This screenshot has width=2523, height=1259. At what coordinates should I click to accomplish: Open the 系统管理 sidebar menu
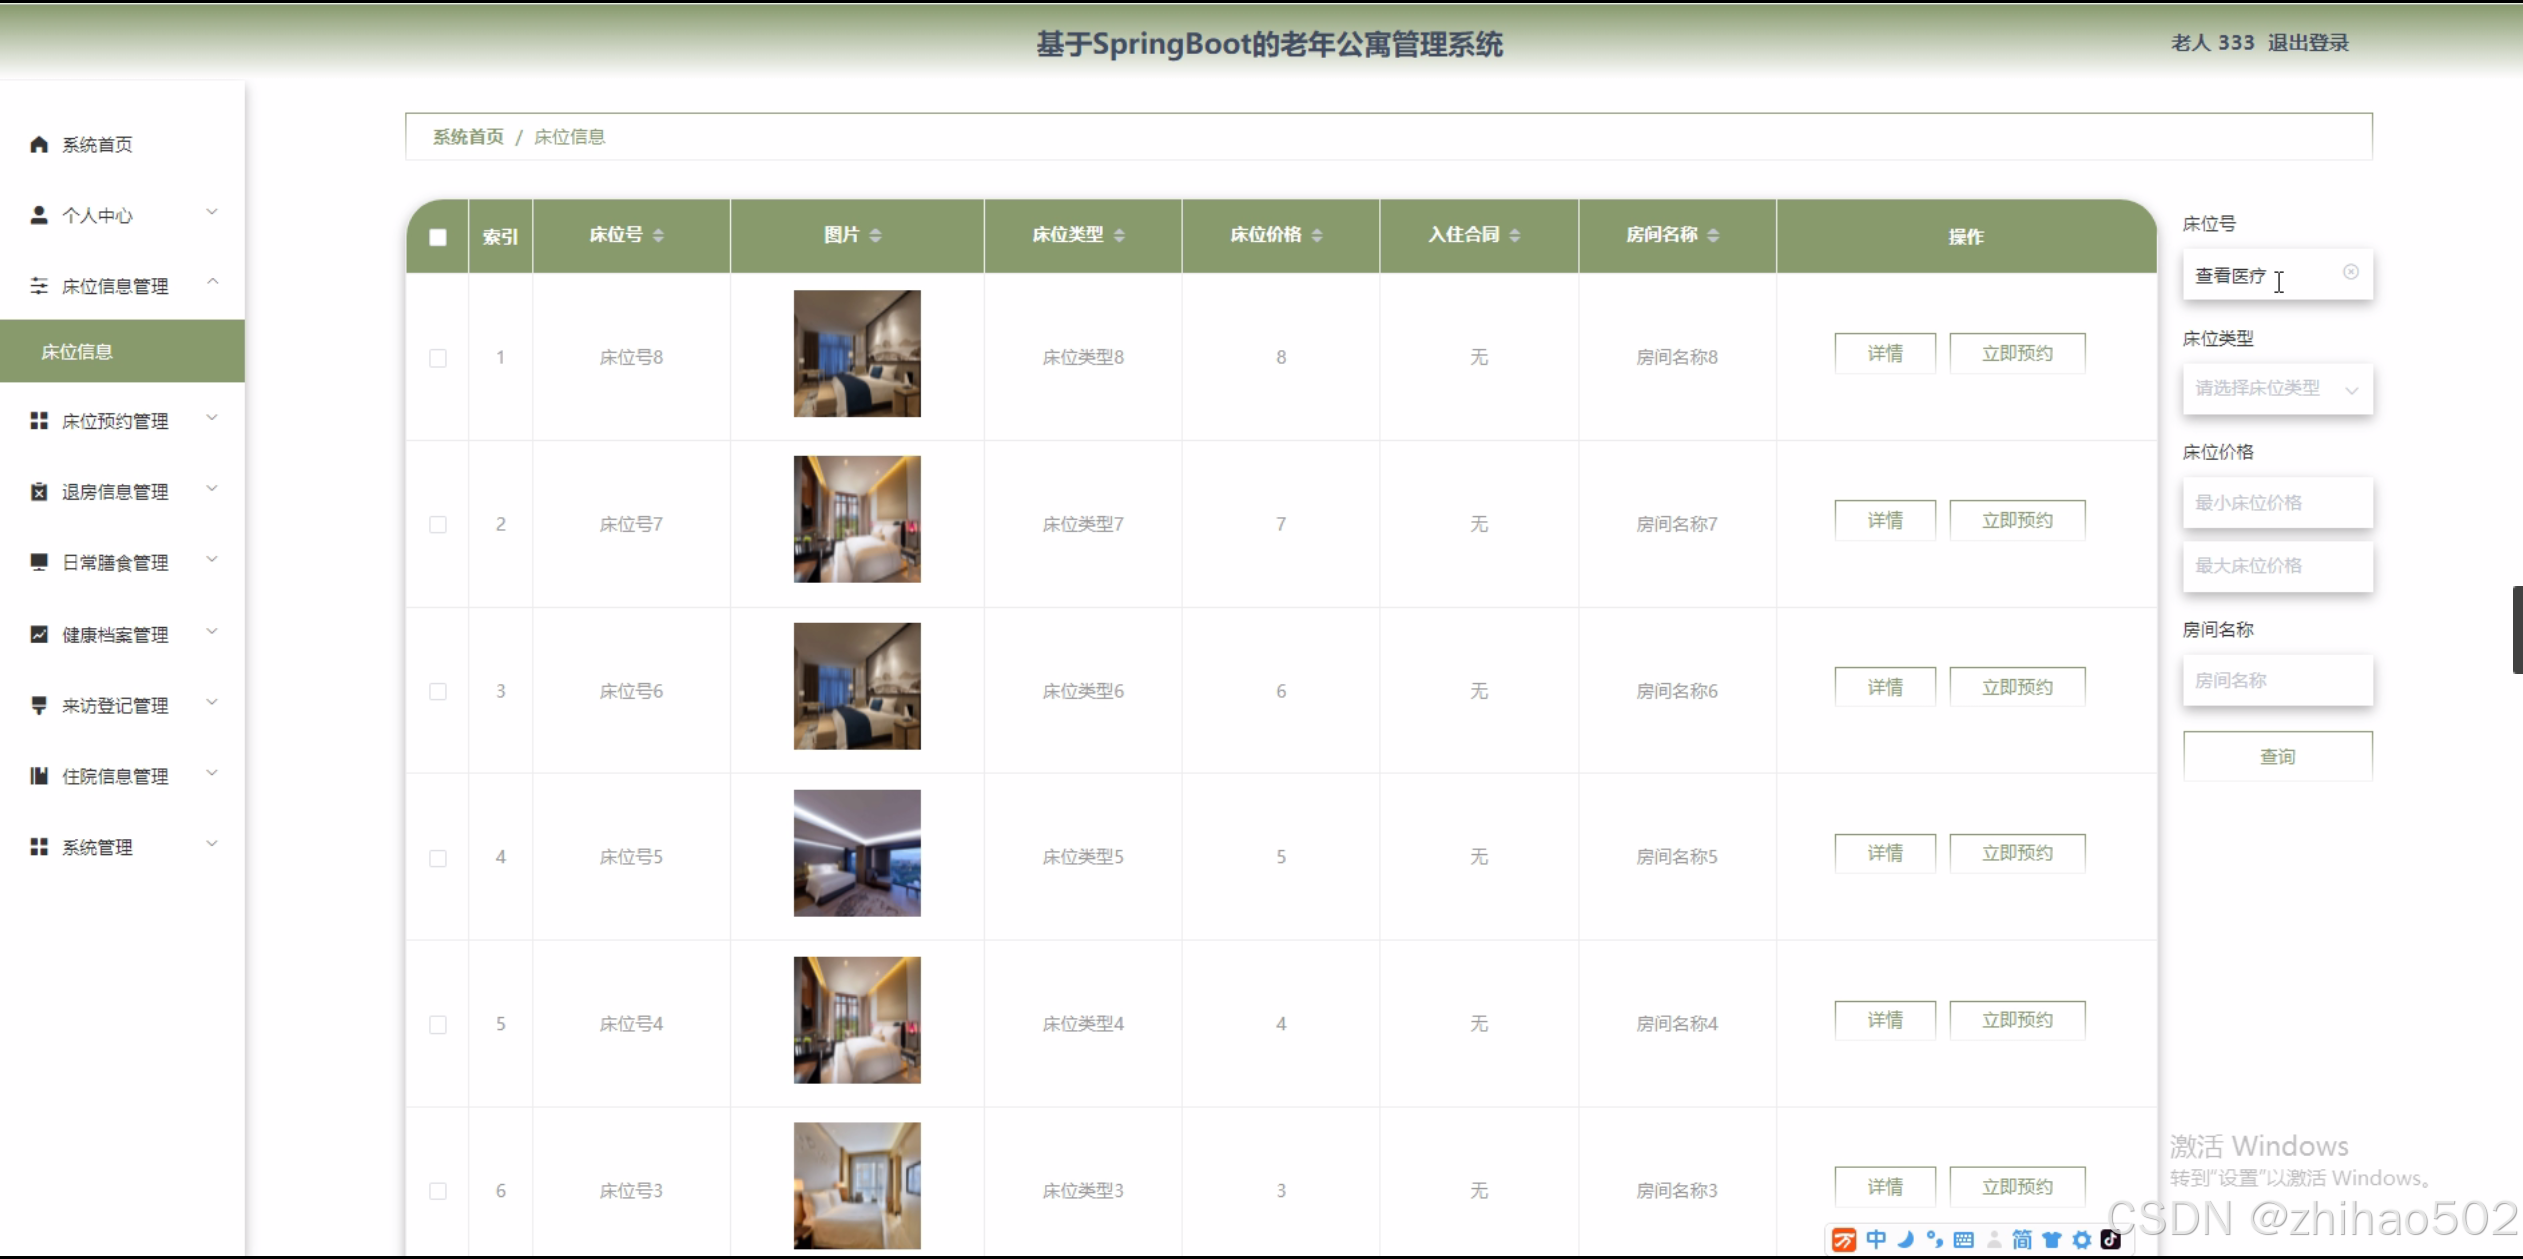tap(122, 847)
